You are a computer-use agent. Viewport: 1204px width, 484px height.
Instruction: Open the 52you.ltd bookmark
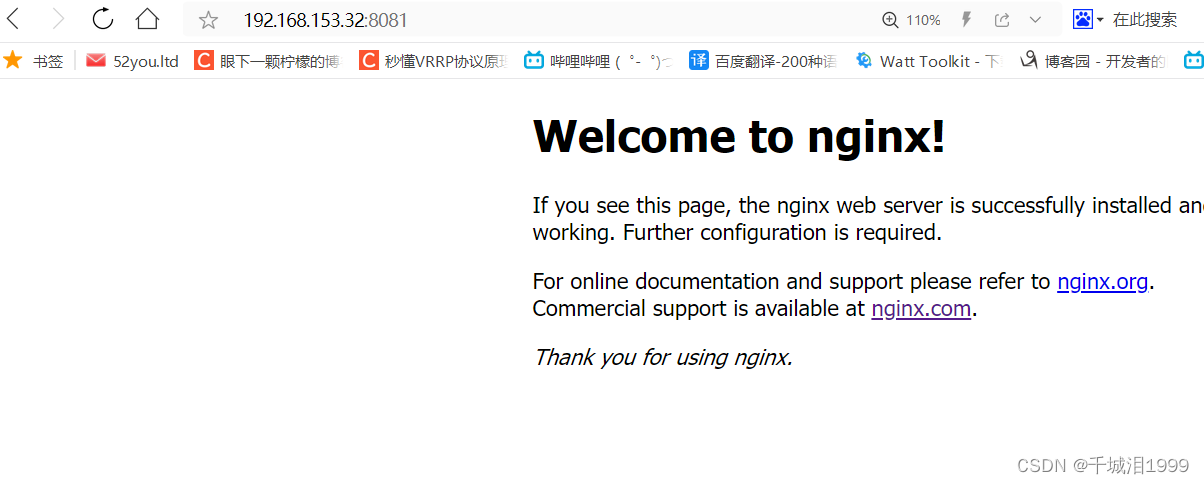tap(132, 61)
